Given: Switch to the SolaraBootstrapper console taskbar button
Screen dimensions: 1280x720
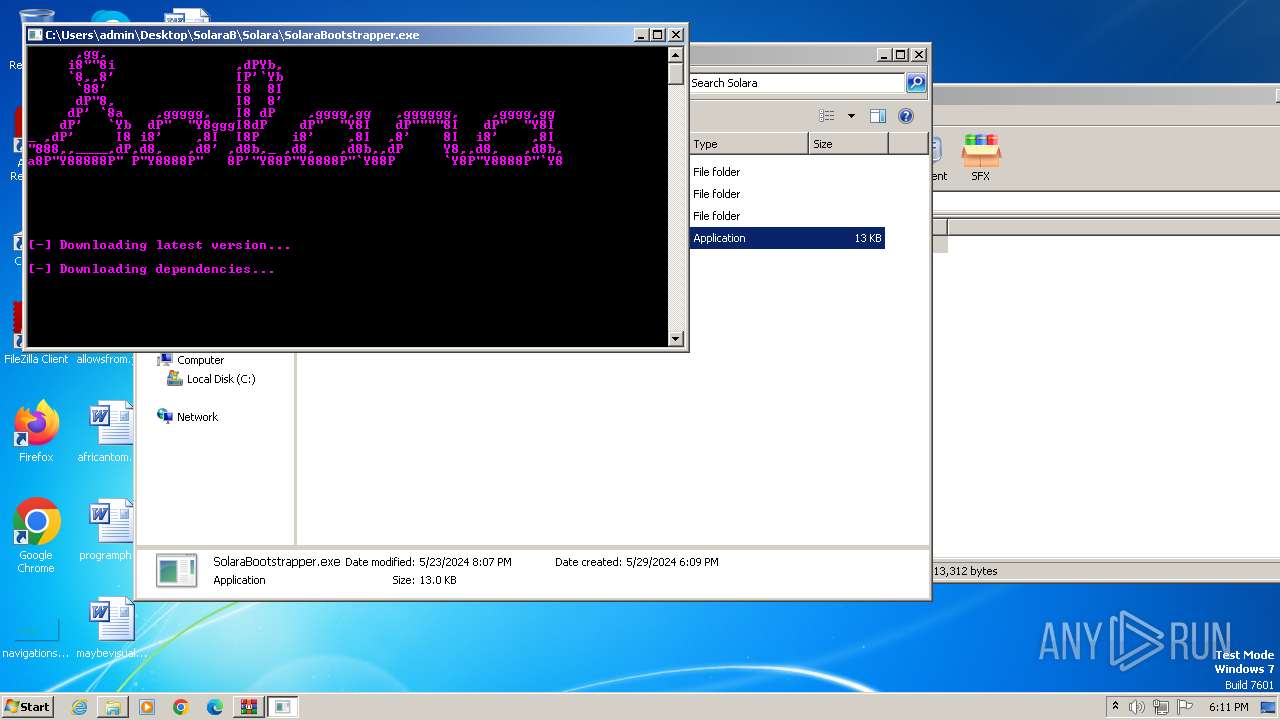Looking at the screenshot, I should coord(283,707).
